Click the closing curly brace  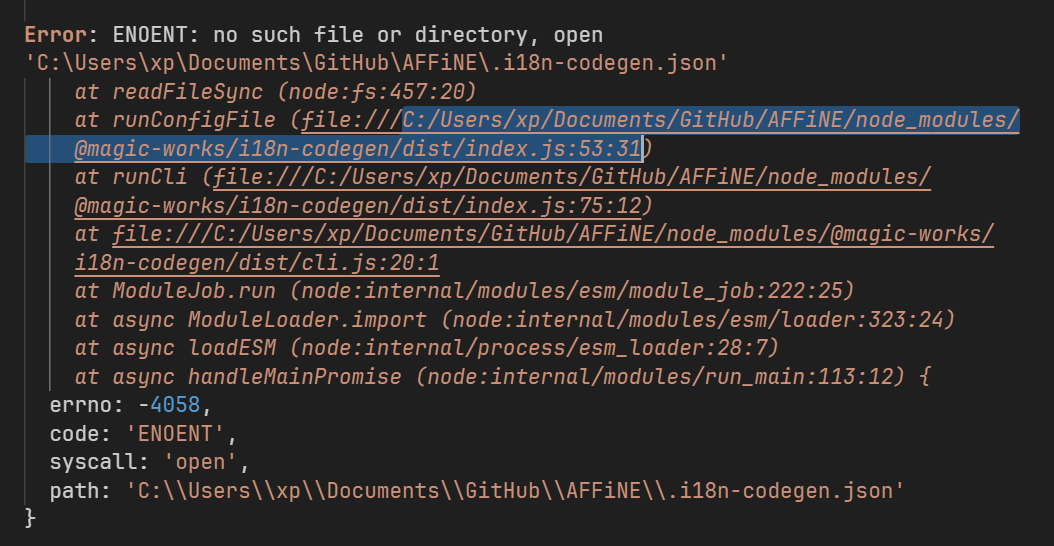click(x=30, y=518)
